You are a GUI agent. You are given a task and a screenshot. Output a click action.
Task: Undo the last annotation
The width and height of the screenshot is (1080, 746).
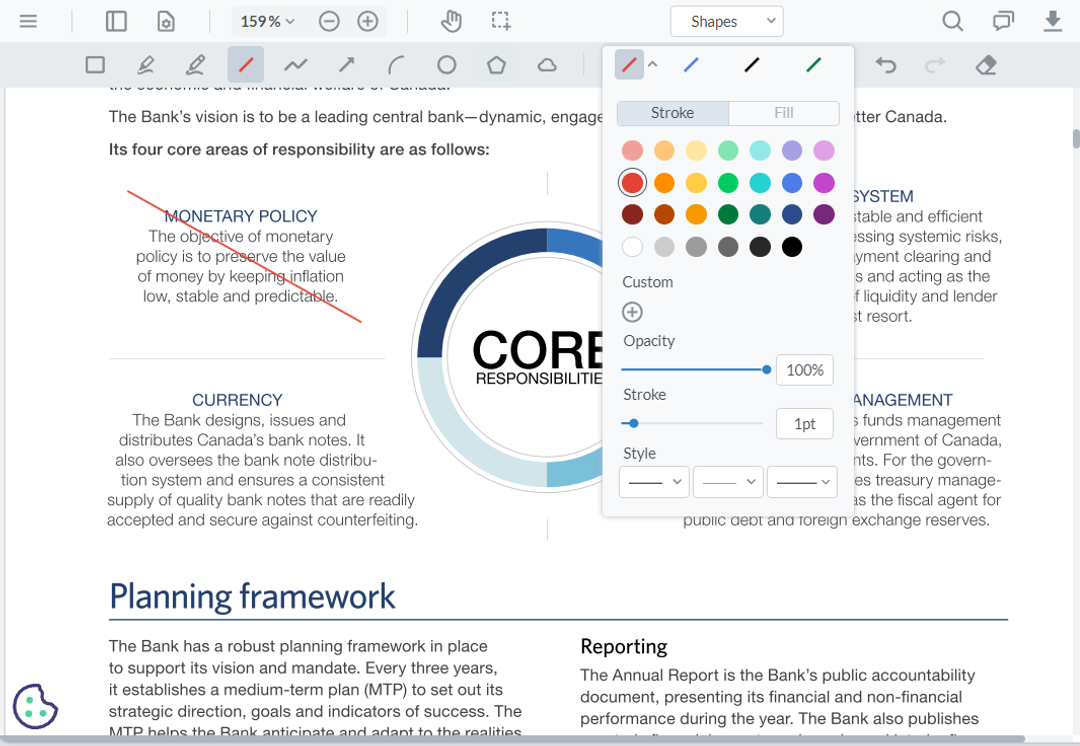coord(886,64)
